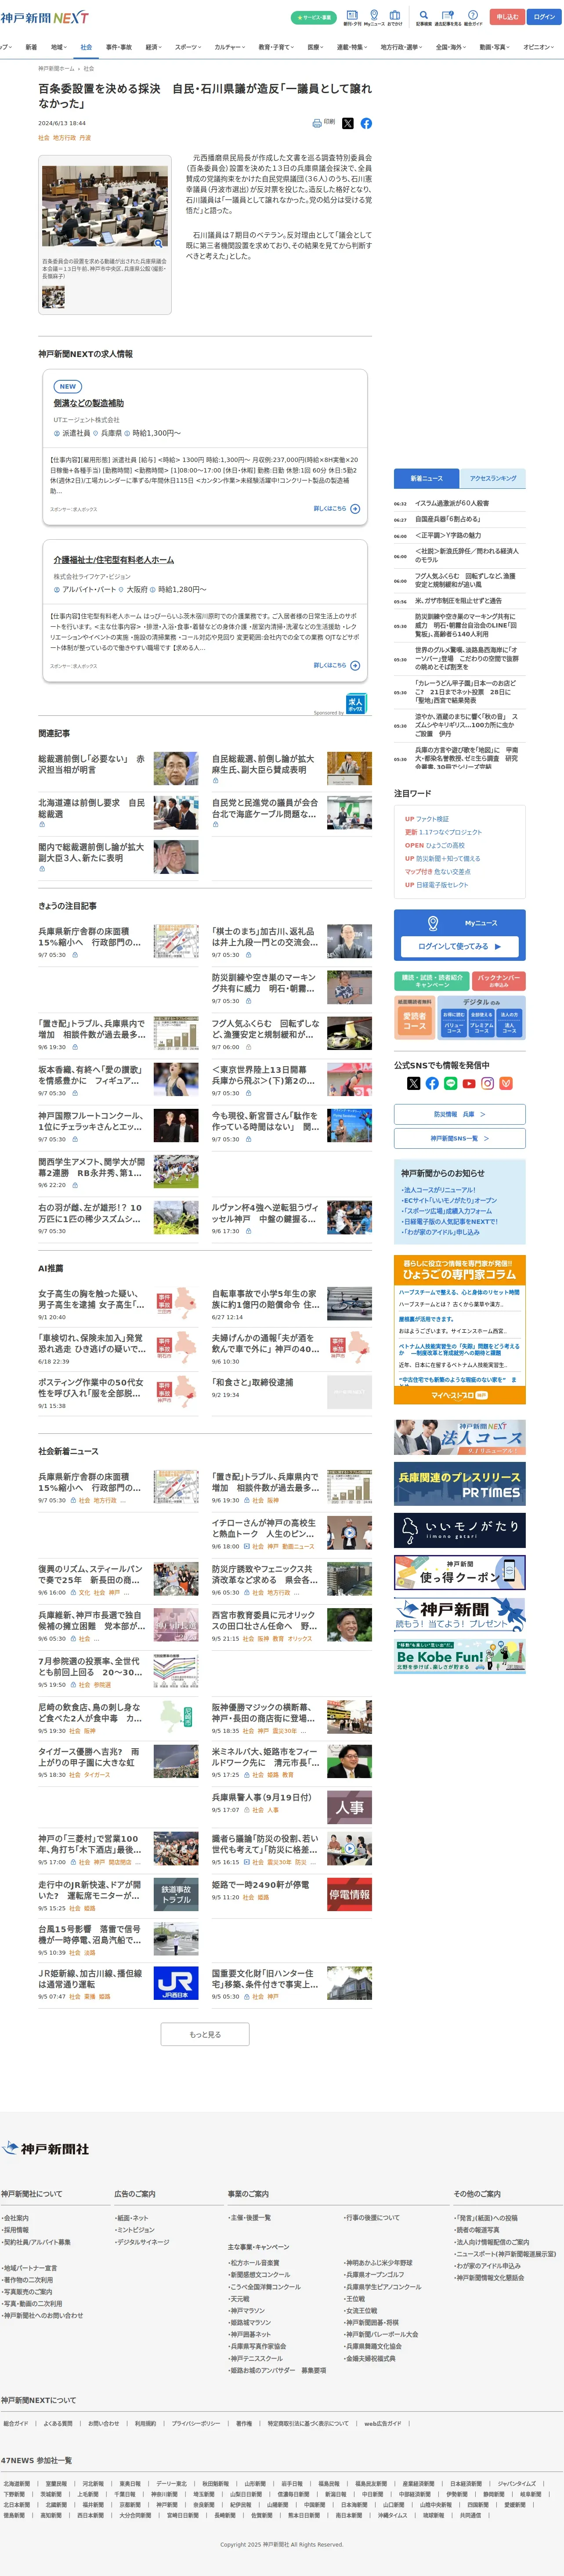Viewport: 564px width, 2576px height.
Task: Enlarge article photo with magnifier icon
Action: tap(158, 243)
